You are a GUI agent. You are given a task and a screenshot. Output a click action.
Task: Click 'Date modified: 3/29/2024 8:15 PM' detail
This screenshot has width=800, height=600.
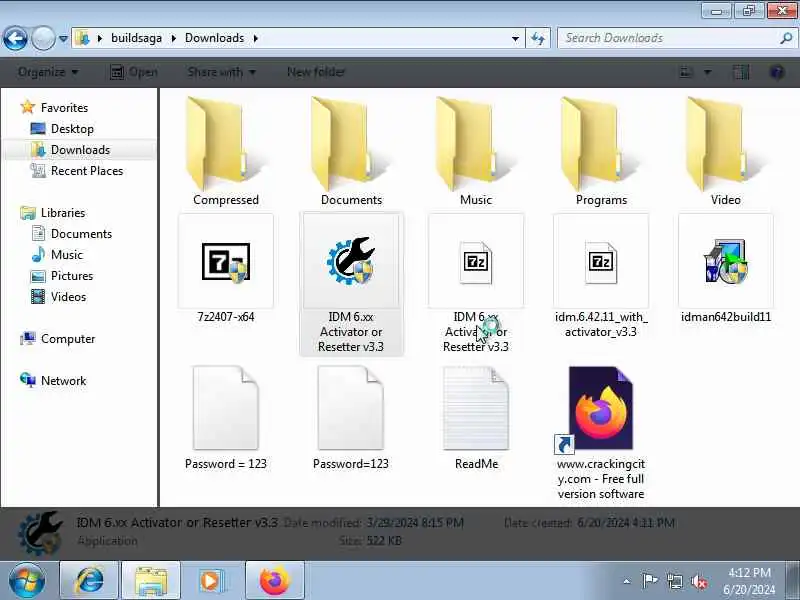pyautogui.click(x=373, y=523)
